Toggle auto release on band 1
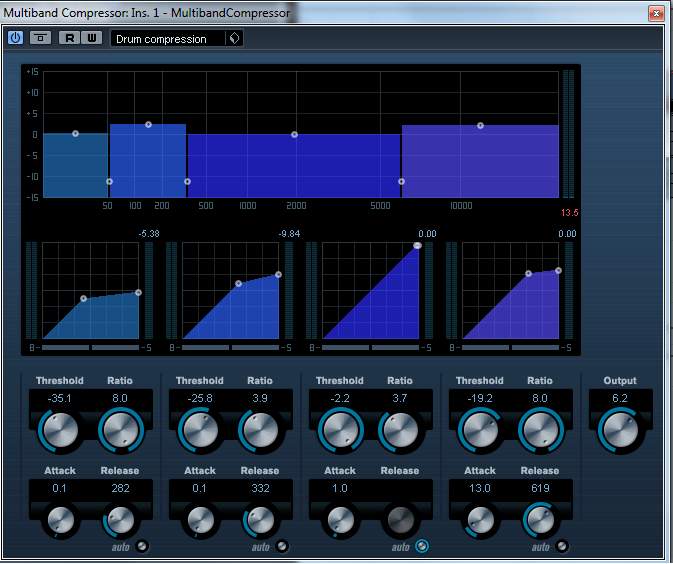This screenshot has height=564, width=673. [142, 546]
